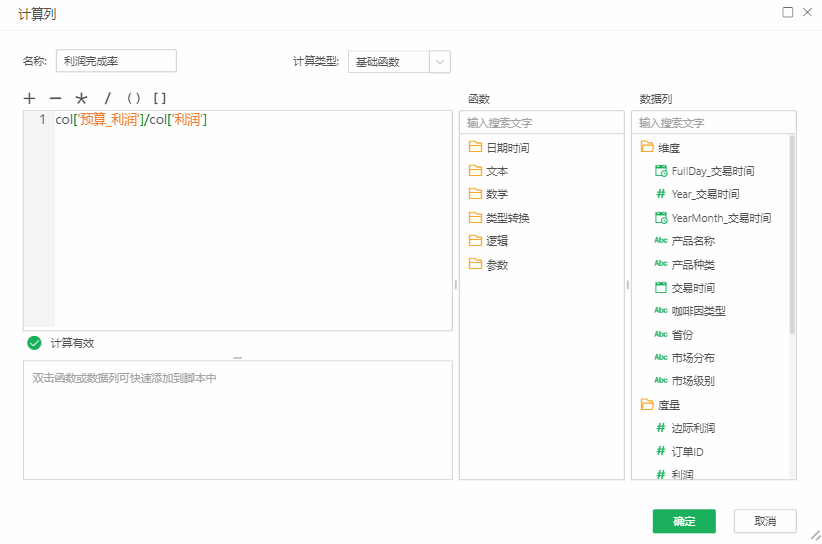
Task: Select the Year_交易时间 numeric column
Action: tap(705, 194)
